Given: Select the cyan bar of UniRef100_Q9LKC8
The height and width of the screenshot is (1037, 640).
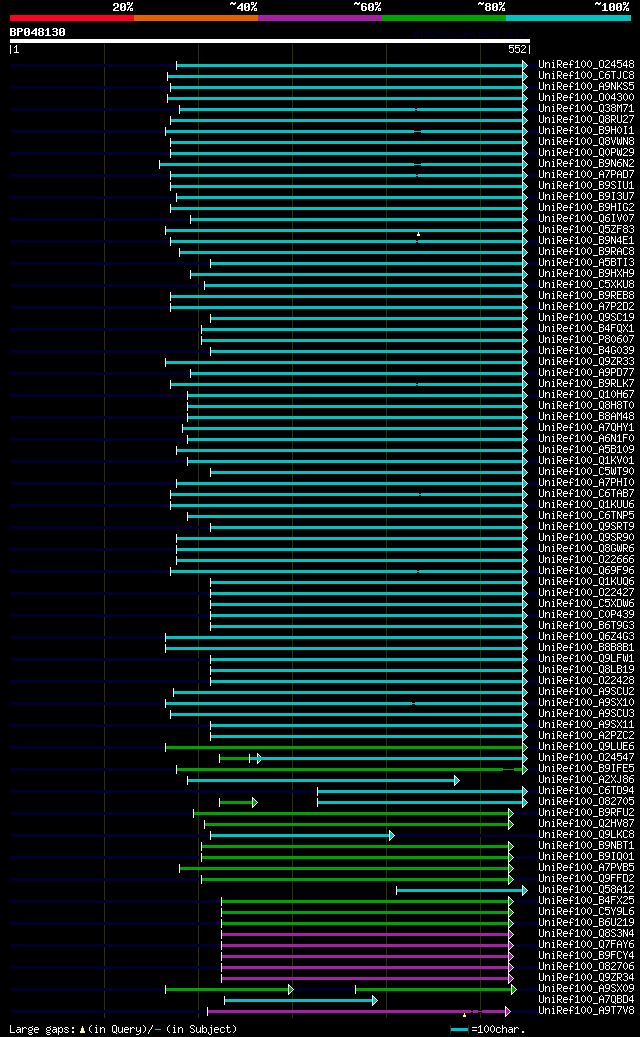Looking at the screenshot, I should [300, 835].
